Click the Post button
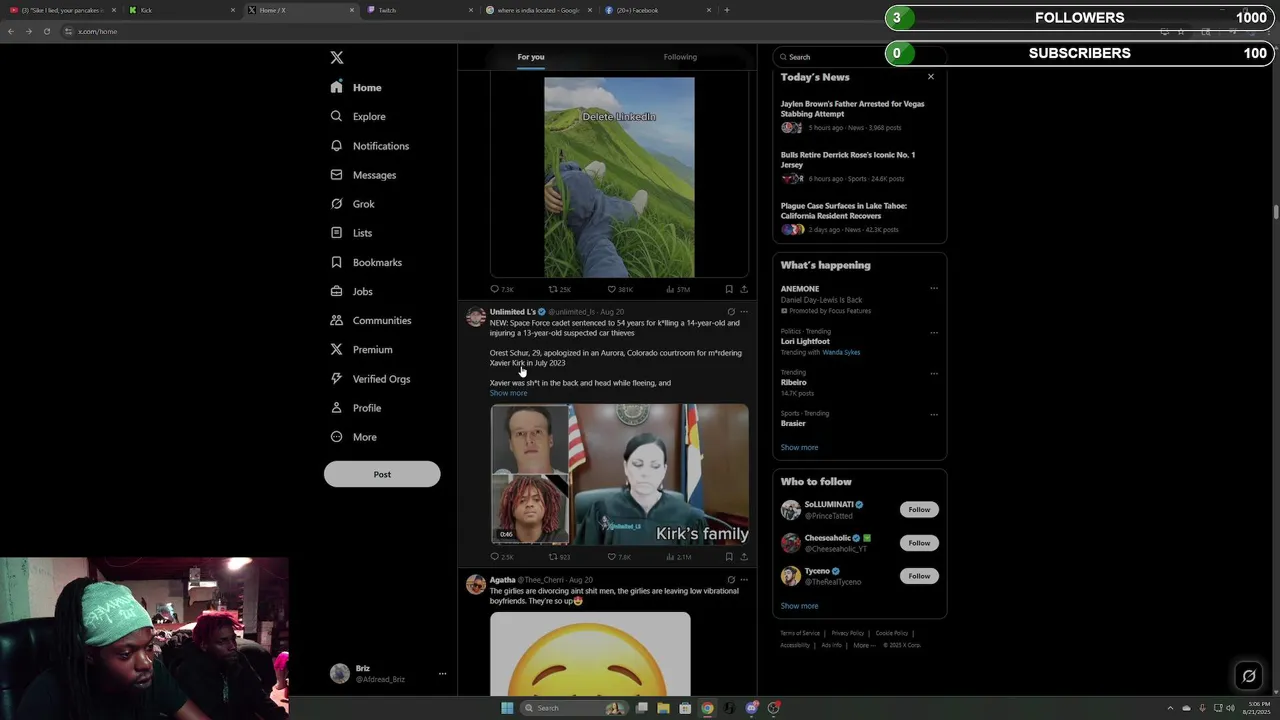The image size is (1280, 720). tap(382, 474)
